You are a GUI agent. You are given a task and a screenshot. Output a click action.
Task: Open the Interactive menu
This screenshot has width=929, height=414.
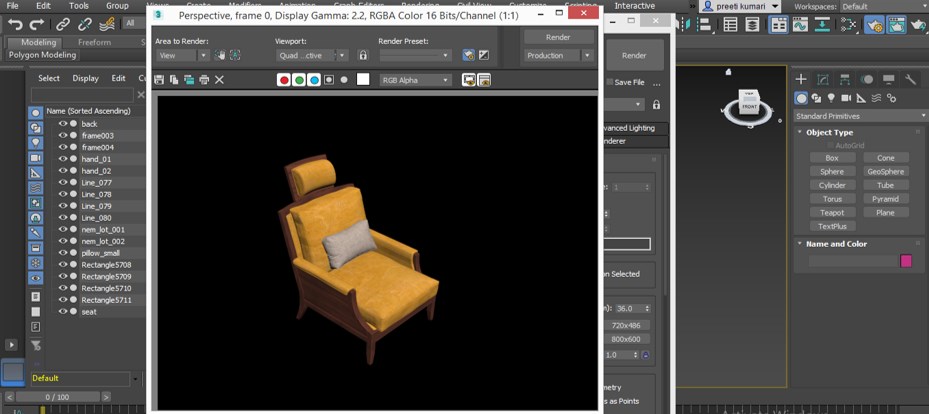[x=635, y=6]
